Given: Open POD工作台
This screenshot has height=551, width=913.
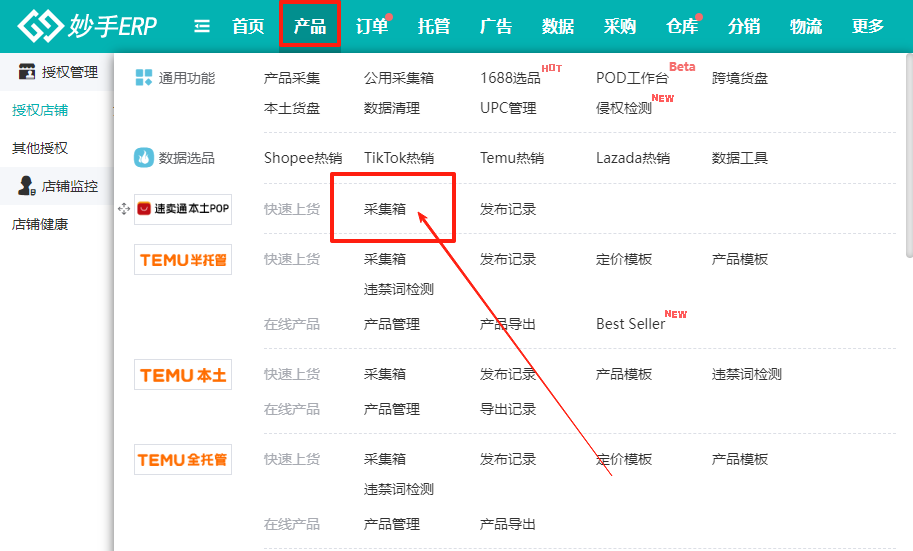Looking at the screenshot, I should 632,78.
